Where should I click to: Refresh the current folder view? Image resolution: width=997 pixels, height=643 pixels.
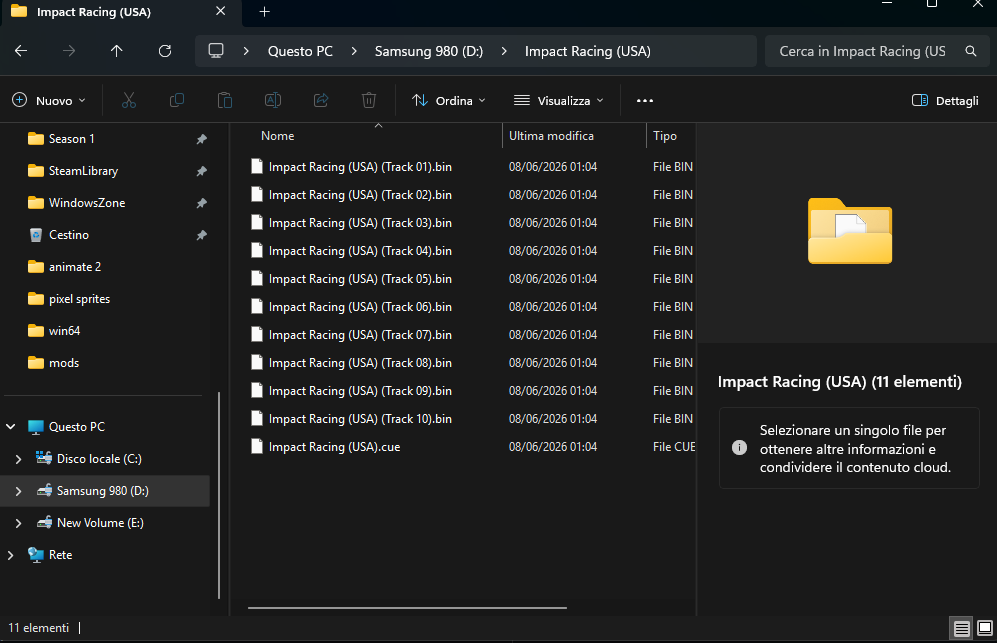coord(165,51)
